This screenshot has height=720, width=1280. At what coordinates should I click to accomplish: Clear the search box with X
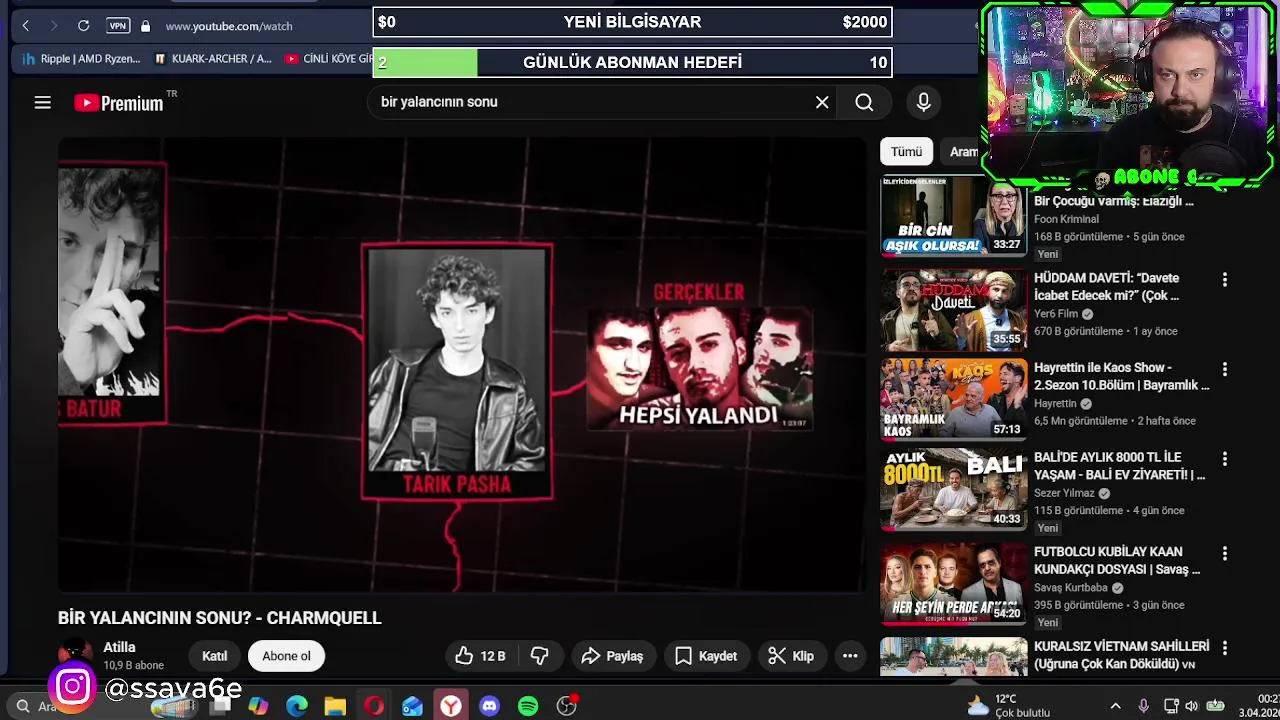click(822, 102)
